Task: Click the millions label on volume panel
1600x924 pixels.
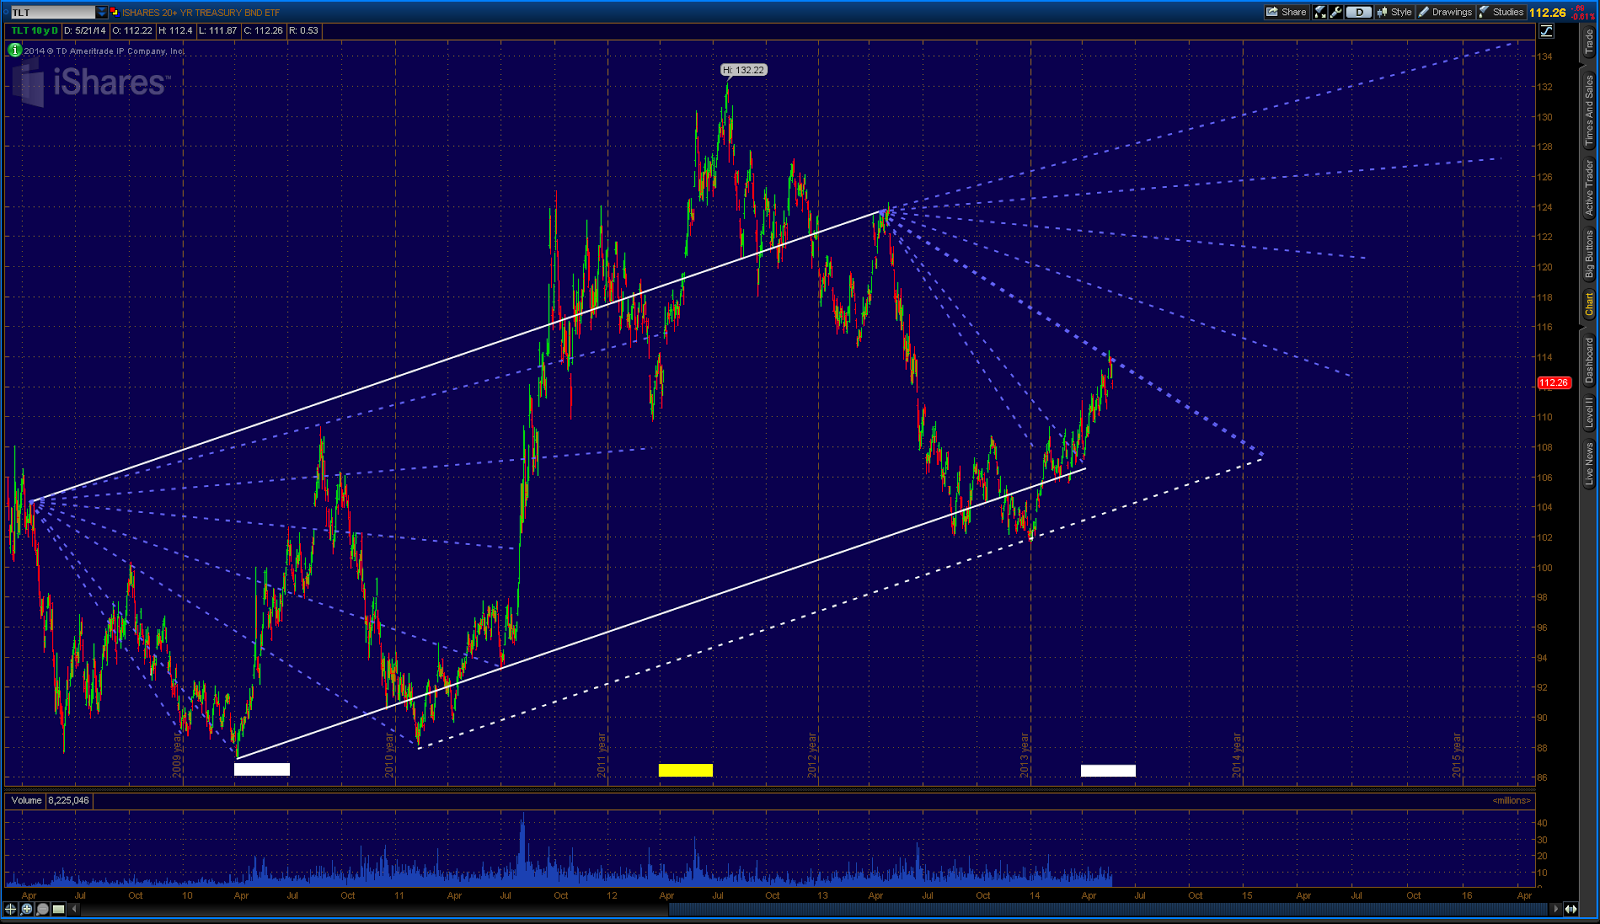Action: coord(1511,800)
